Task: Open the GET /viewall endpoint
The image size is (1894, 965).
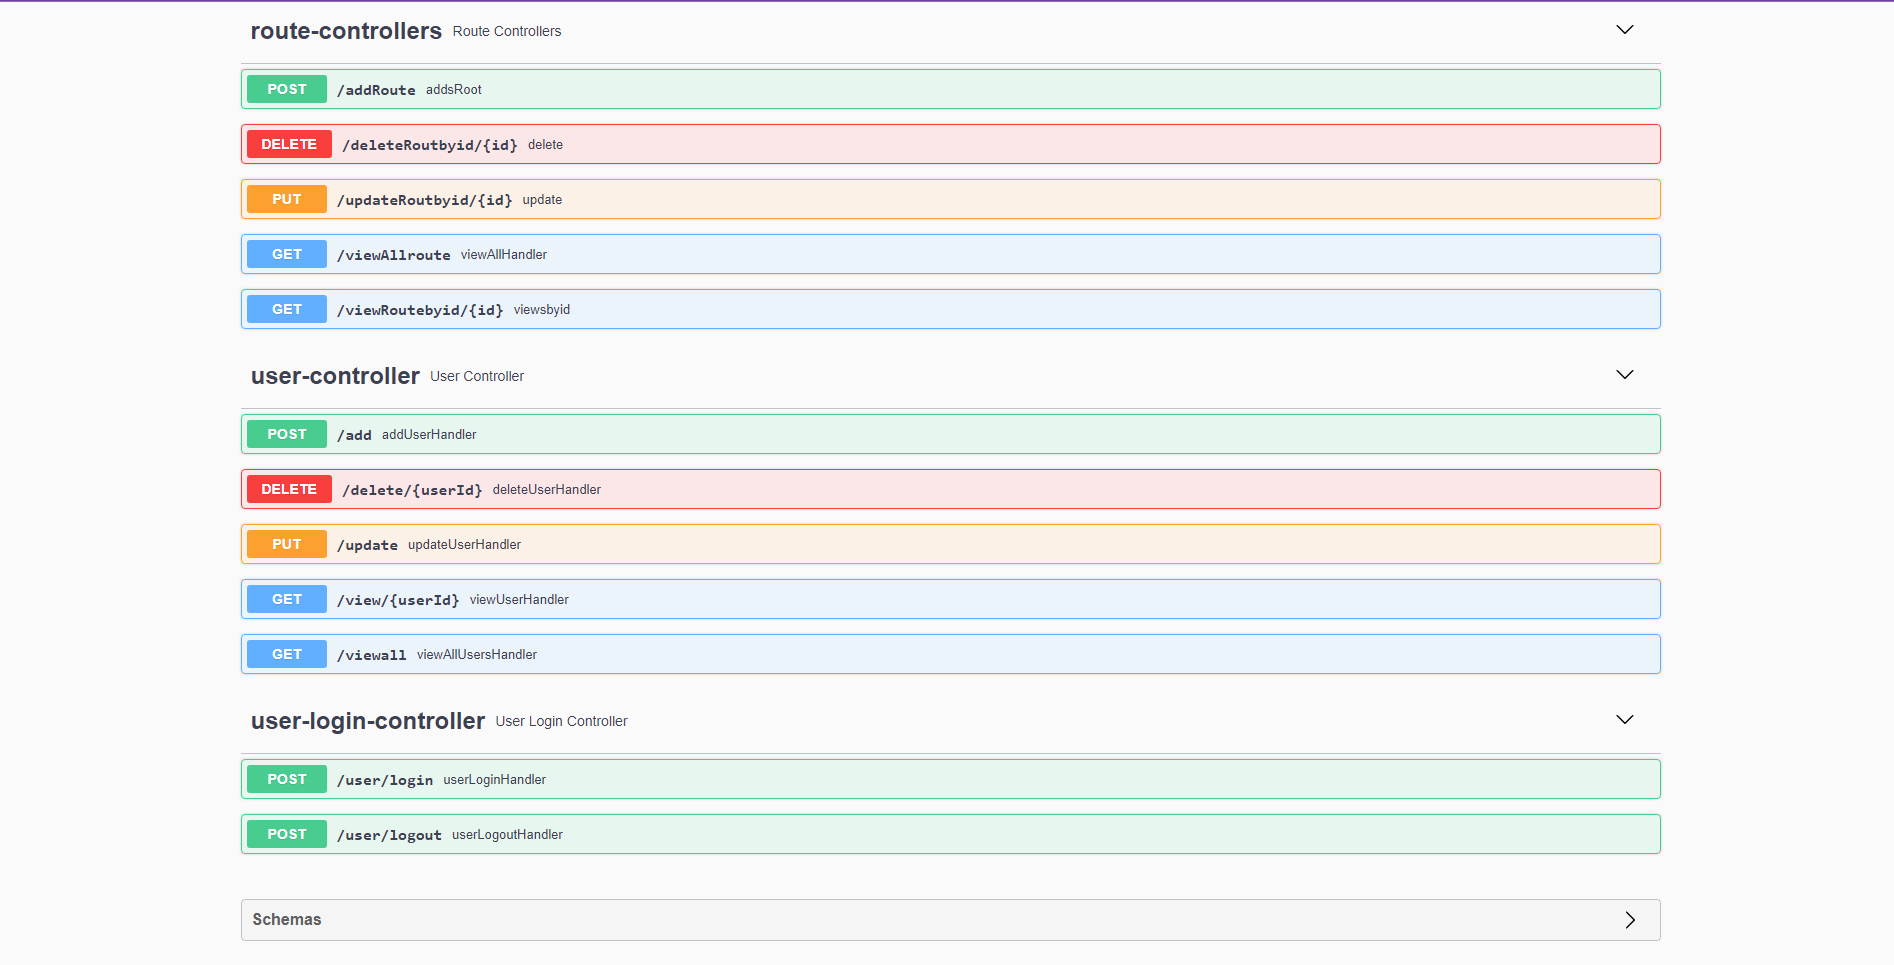Action: (x=950, y=654)
